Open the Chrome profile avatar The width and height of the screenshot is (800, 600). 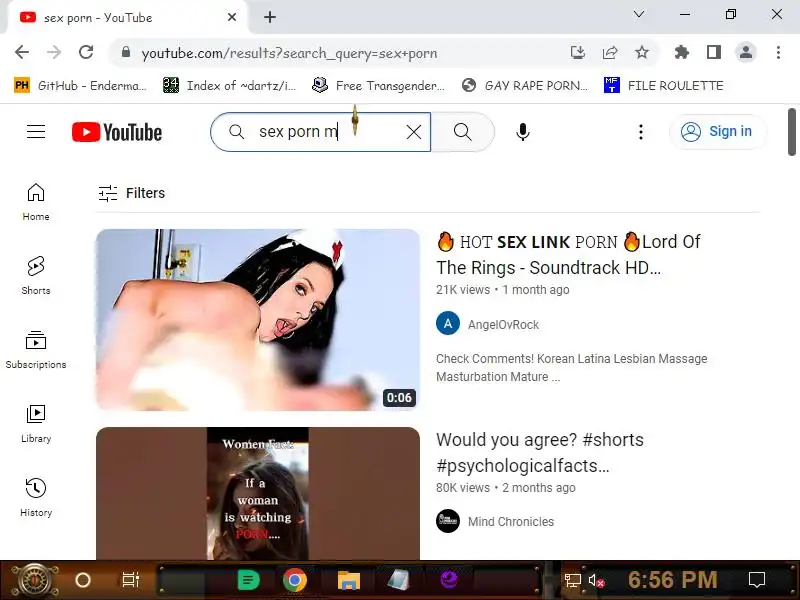[x=745, y=53]
